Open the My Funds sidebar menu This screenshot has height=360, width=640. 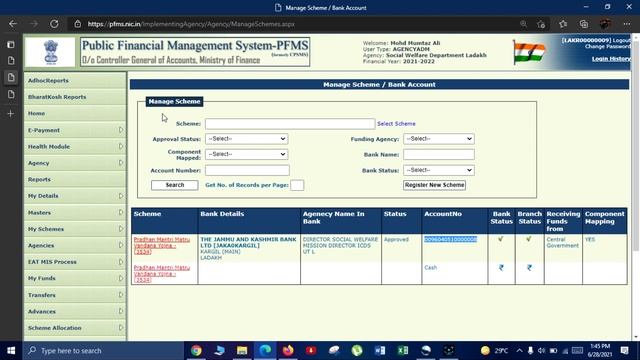pyautogui.click(x=75, y=278)
